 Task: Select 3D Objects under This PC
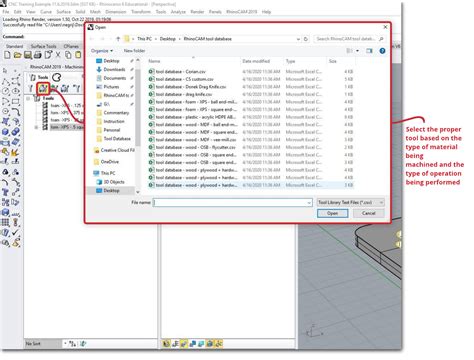(113, 182)
